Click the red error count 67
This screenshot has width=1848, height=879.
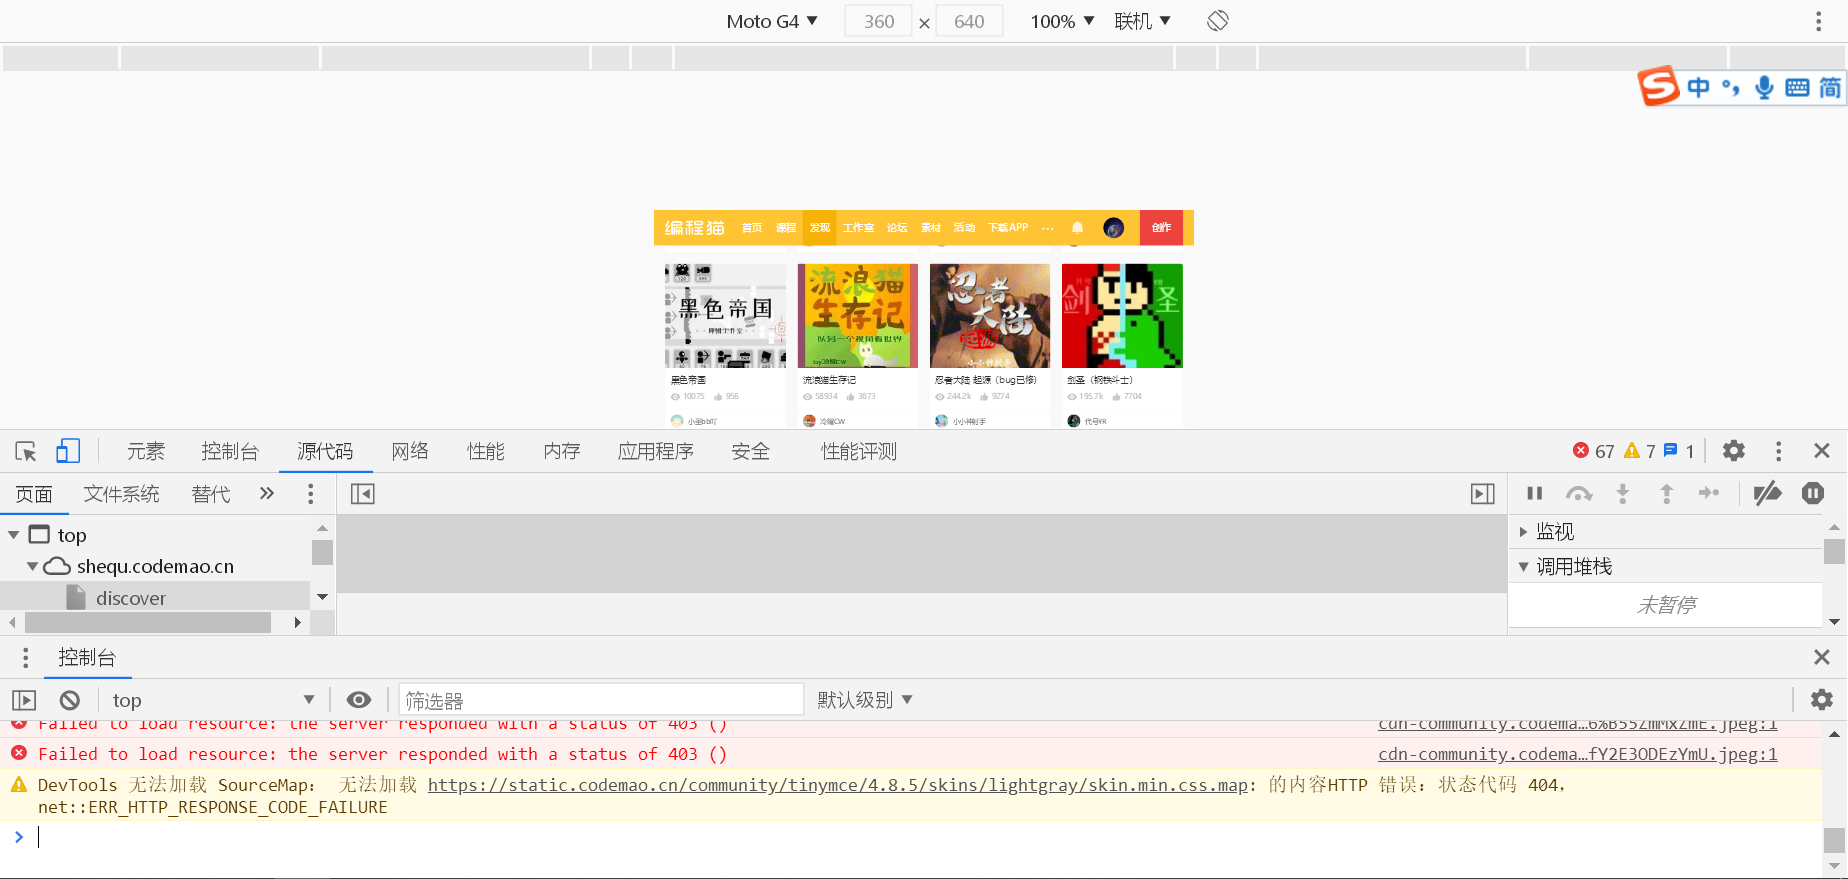tap(1593, 451)
